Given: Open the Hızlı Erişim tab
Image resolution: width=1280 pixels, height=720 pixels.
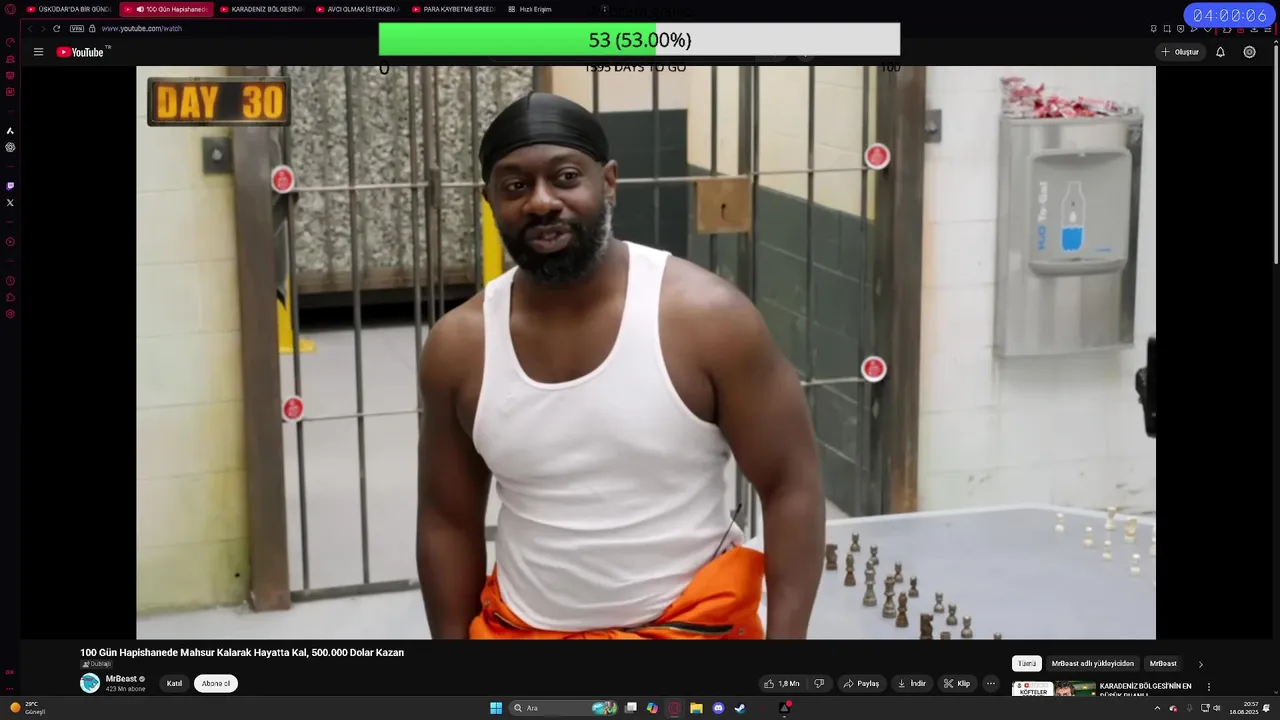Looking at the screenshot, I should [x=530, y=9].
